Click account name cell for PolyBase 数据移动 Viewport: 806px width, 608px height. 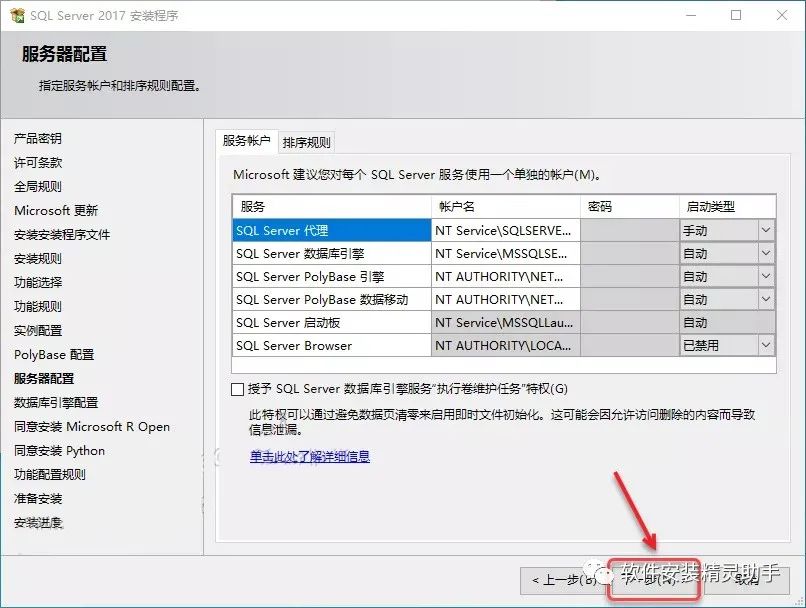tap(506, 299)
